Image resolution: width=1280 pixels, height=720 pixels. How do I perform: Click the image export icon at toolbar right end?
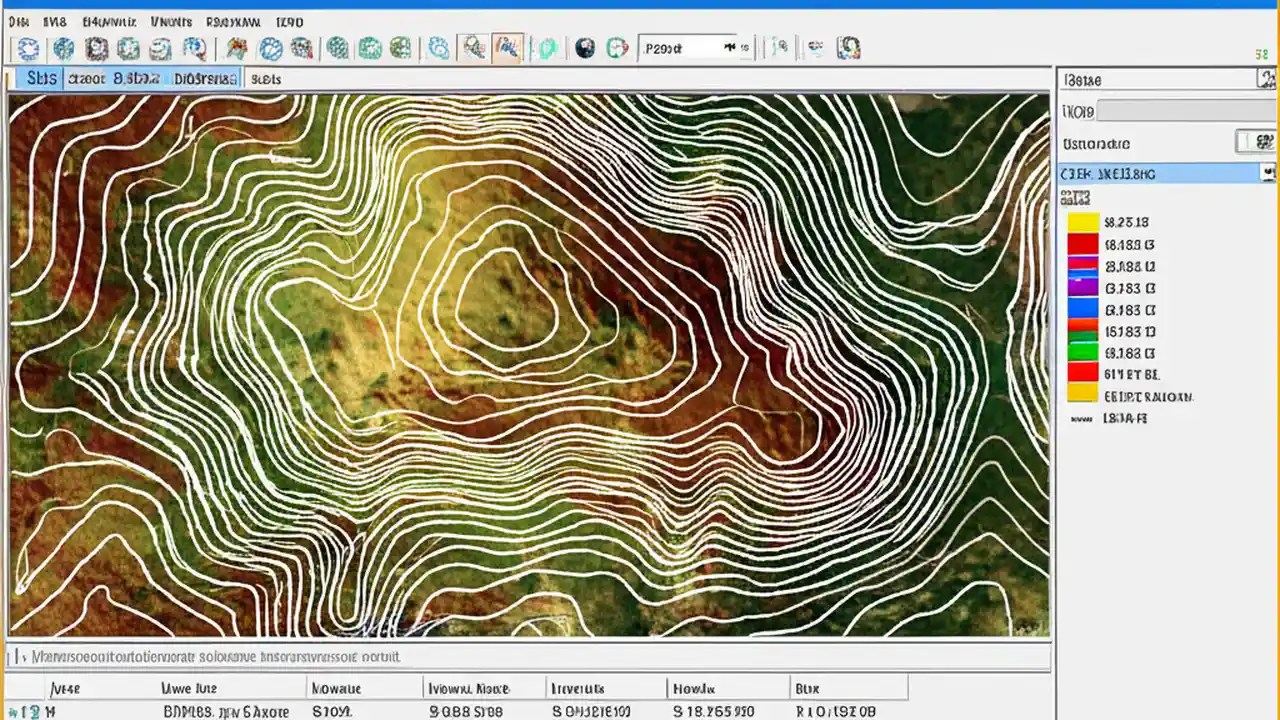pyautogui.click(x=848, y=47)
